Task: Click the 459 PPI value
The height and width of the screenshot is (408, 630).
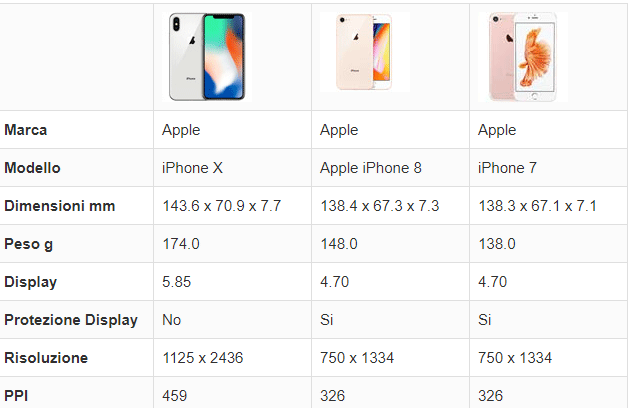Action: [x=174, y=395]
